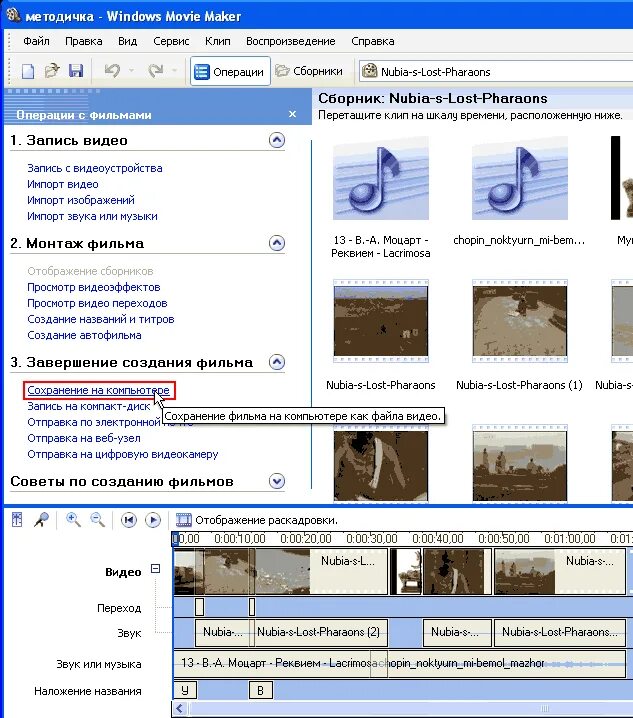Click the Zoom in timeline magnifier
633x718 pixels.
click(x=73, y=520)
